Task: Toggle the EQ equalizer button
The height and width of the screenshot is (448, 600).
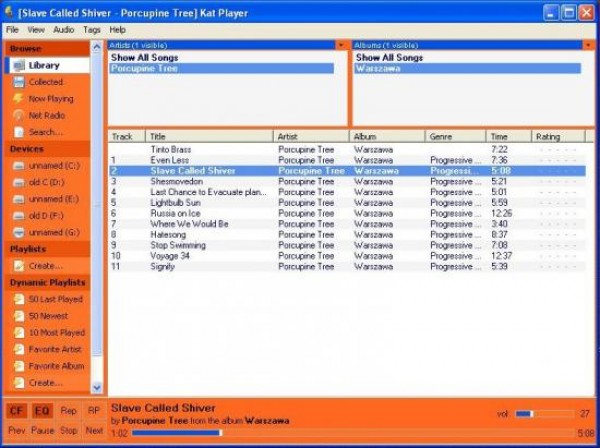Action: tap(42, 411)
